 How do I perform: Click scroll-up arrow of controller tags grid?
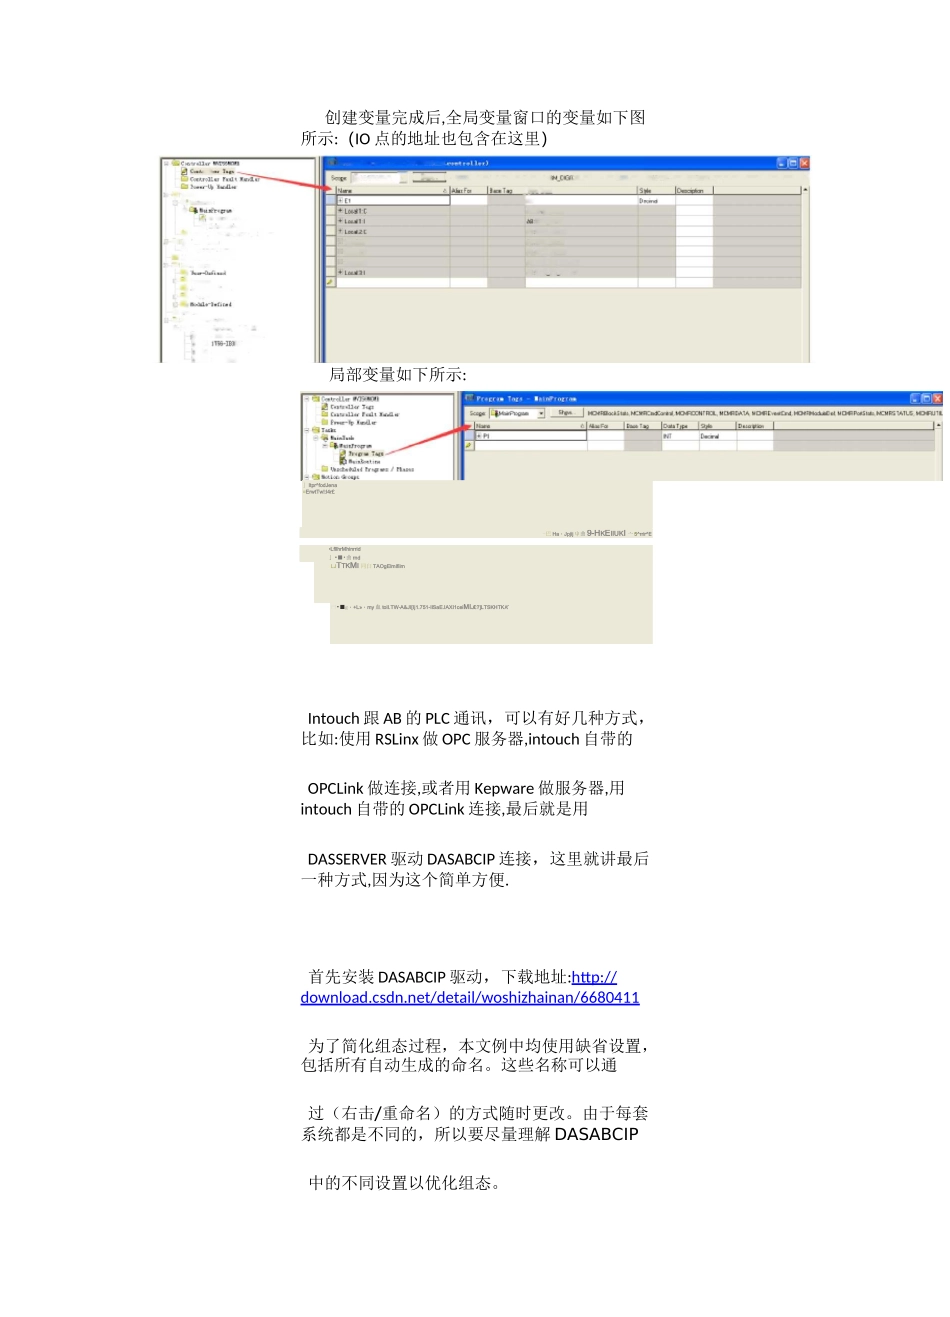805,190
